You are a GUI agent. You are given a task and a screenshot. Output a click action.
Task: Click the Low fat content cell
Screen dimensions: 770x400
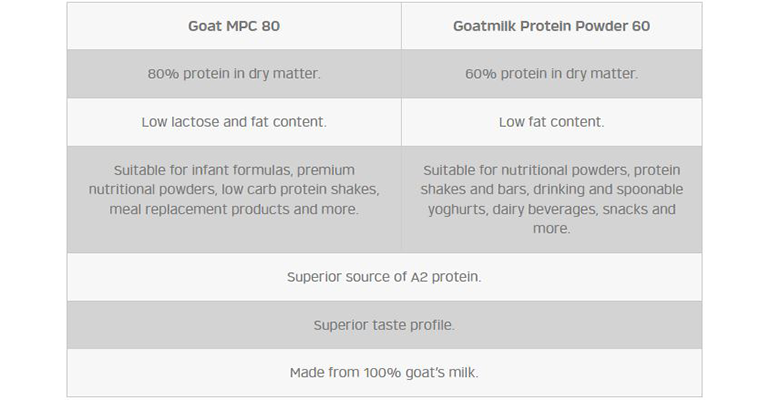click(551, 122)
